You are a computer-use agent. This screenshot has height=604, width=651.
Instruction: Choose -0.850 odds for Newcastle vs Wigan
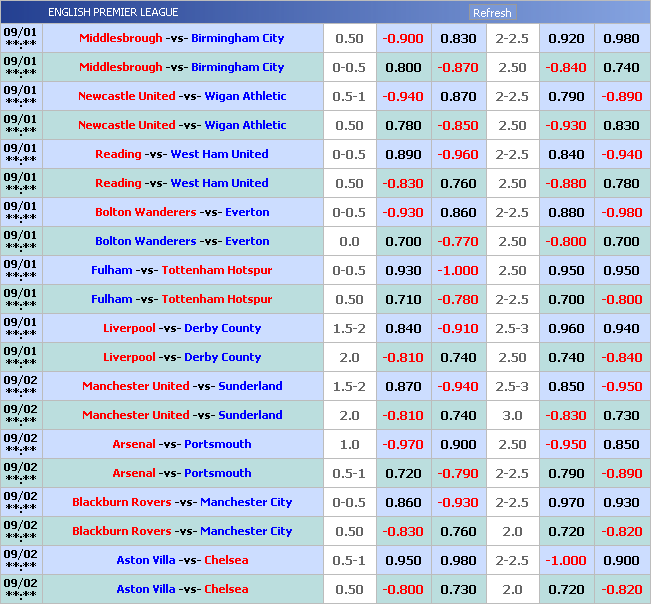(458, 126)
